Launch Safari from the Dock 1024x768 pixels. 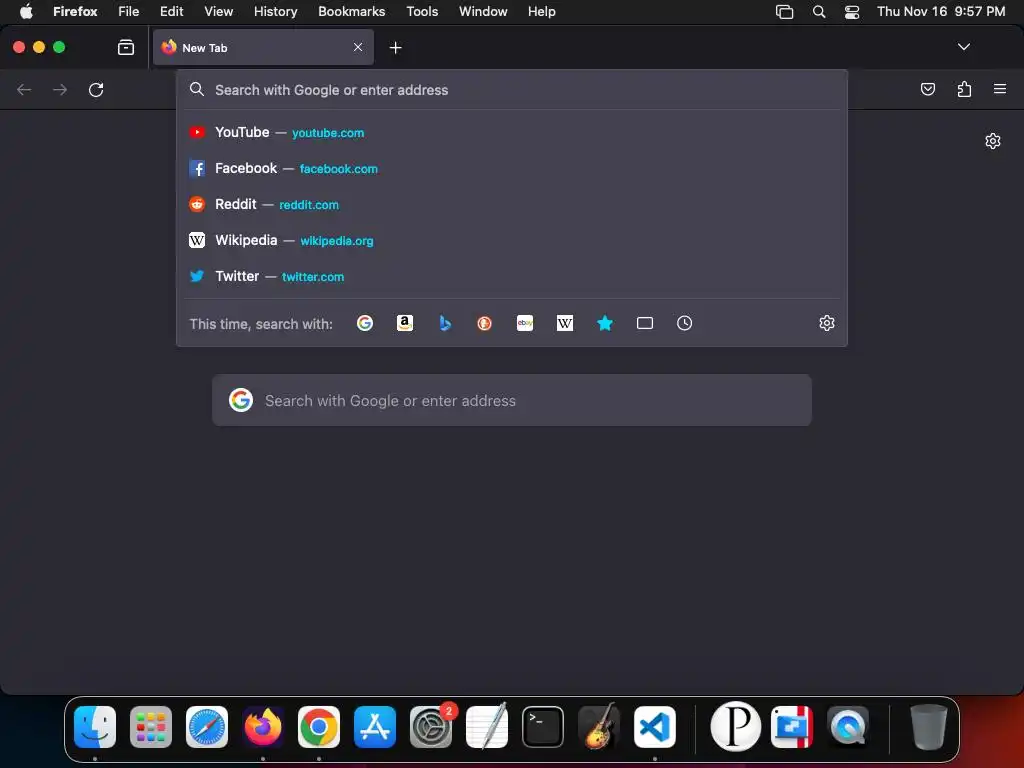(x=207, y=727)
